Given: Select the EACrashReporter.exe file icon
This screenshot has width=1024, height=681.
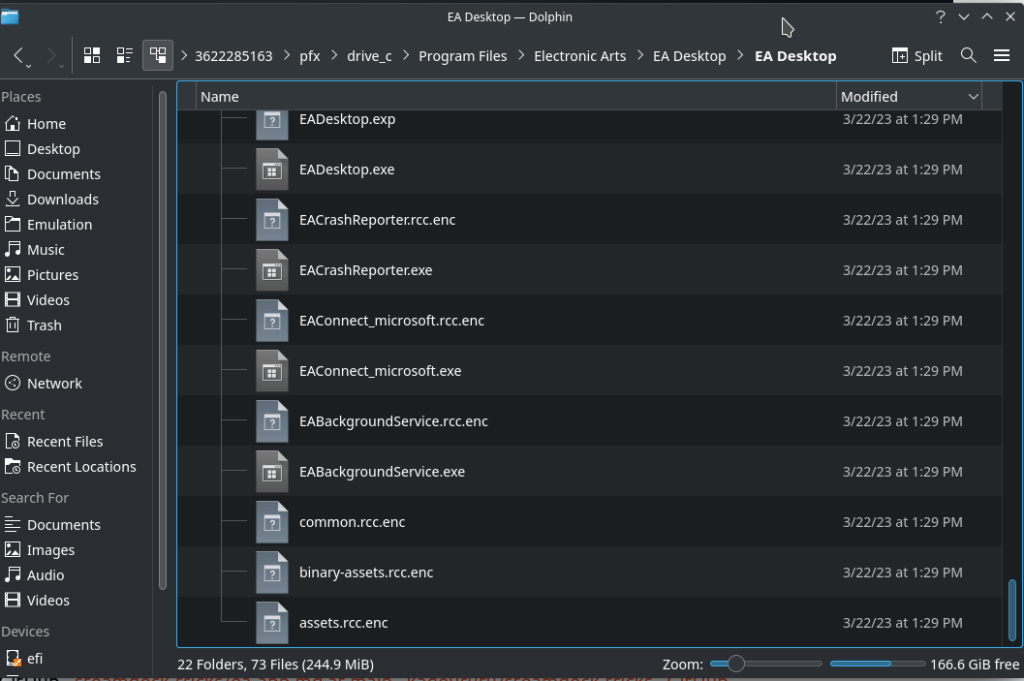Looking at the screenshot, I should coord(271,271).
